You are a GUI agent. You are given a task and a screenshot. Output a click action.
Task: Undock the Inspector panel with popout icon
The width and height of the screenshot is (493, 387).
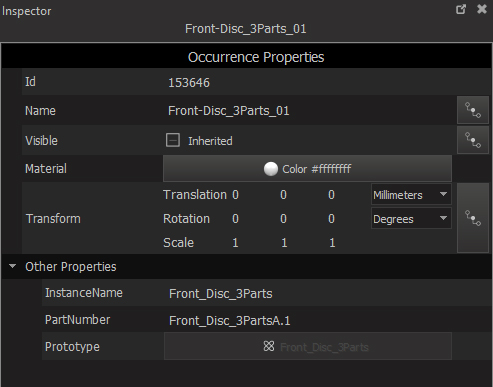coord(461,9)
